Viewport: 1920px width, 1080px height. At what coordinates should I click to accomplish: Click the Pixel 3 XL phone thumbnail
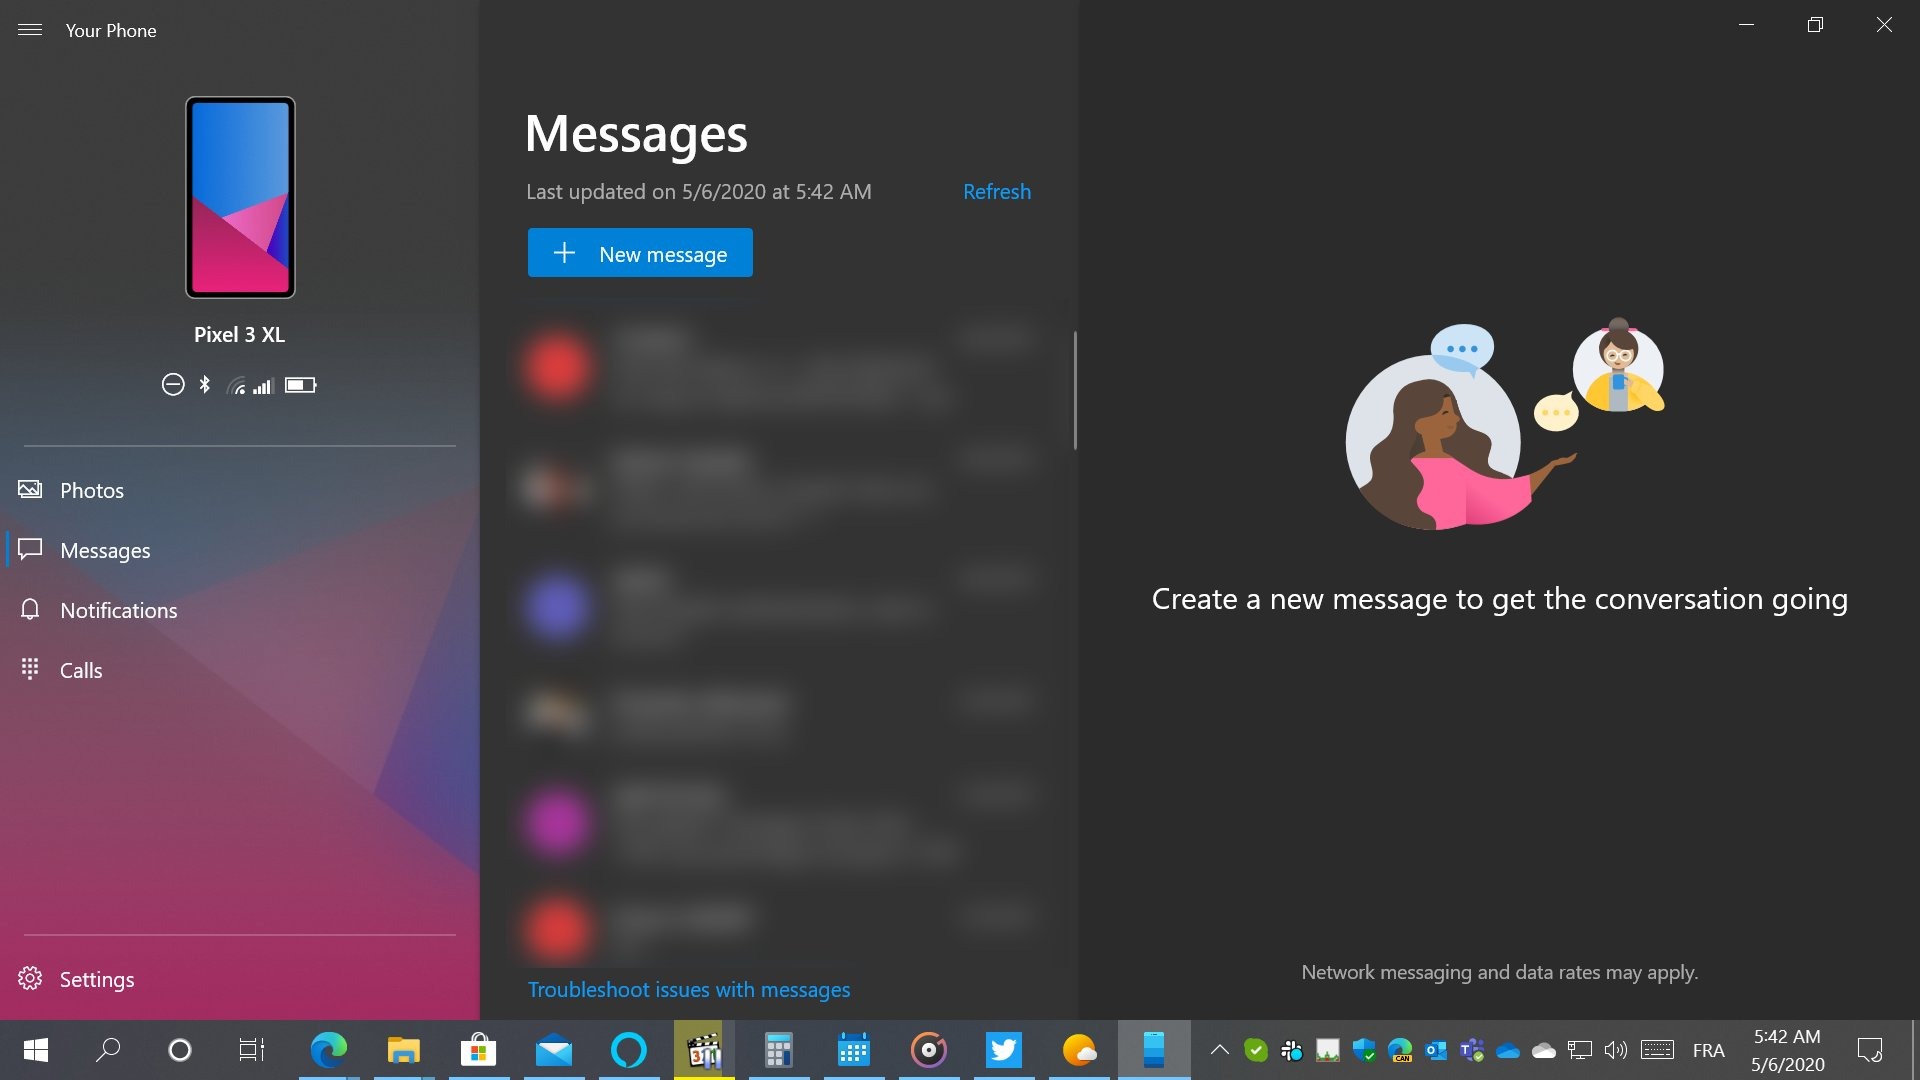click(240, 197)
